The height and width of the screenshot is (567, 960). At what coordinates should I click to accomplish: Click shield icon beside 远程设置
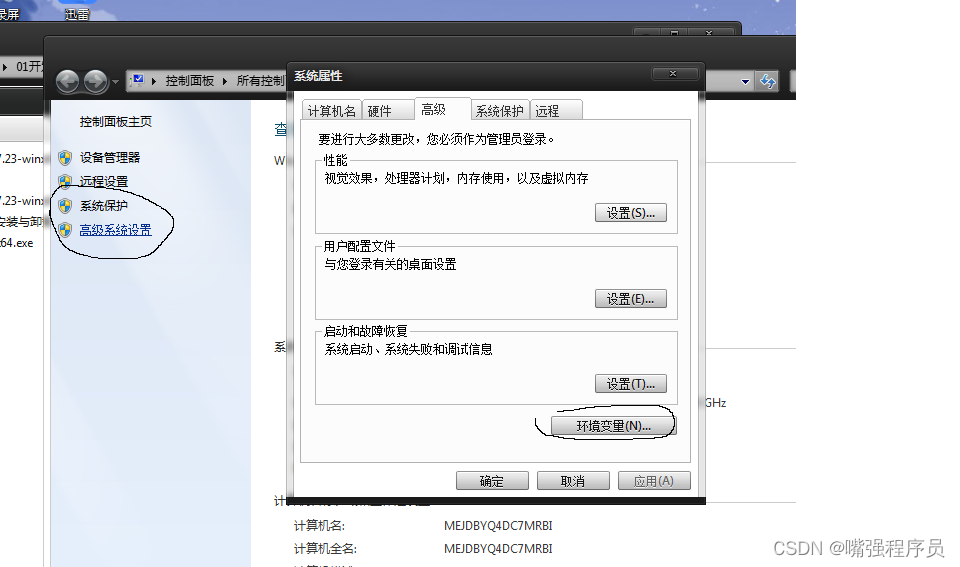(65, 181)
